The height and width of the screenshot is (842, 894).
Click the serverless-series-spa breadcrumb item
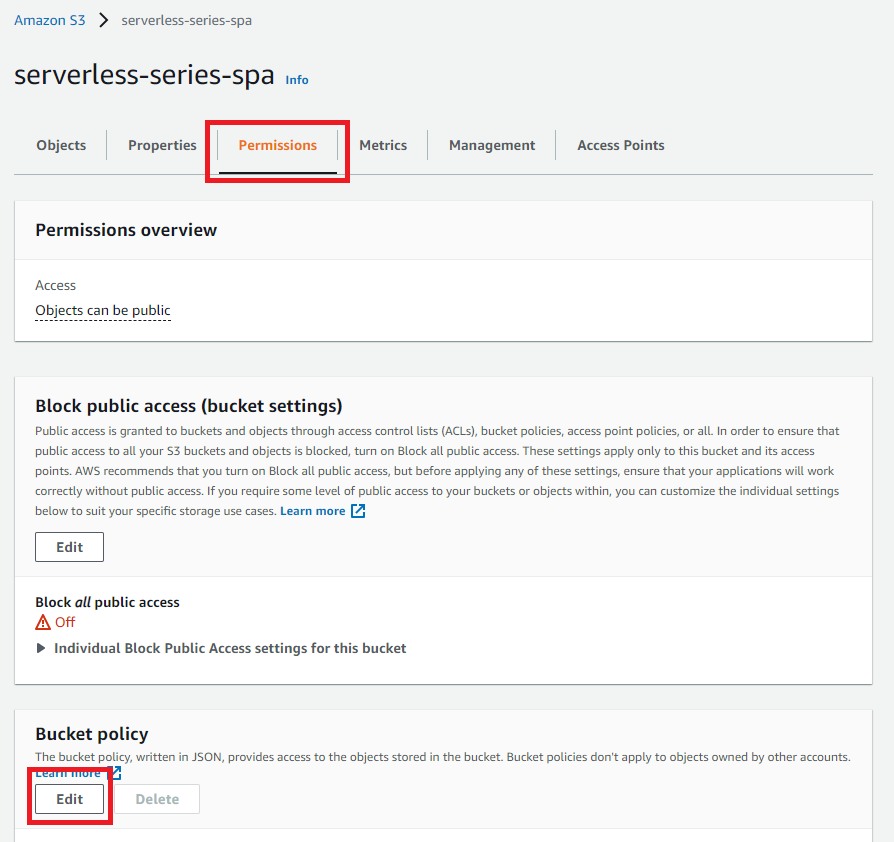(x=186, y=20)
